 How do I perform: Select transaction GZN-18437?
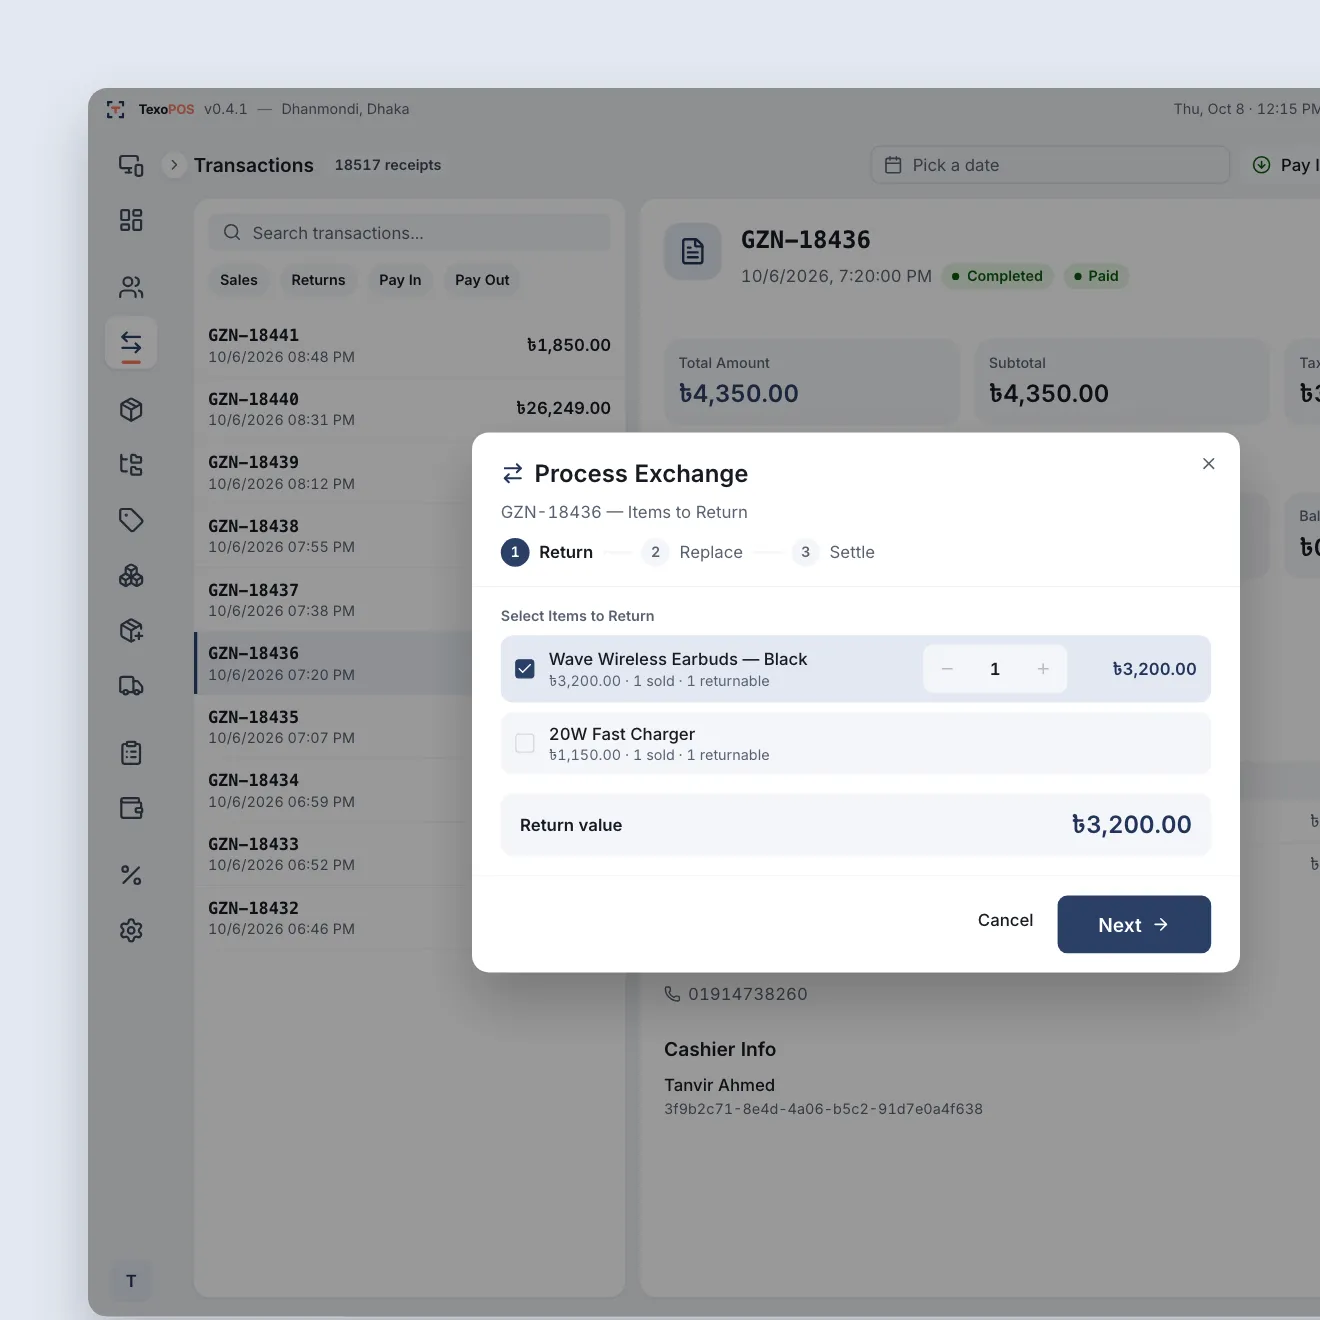[x=333, y=600]
